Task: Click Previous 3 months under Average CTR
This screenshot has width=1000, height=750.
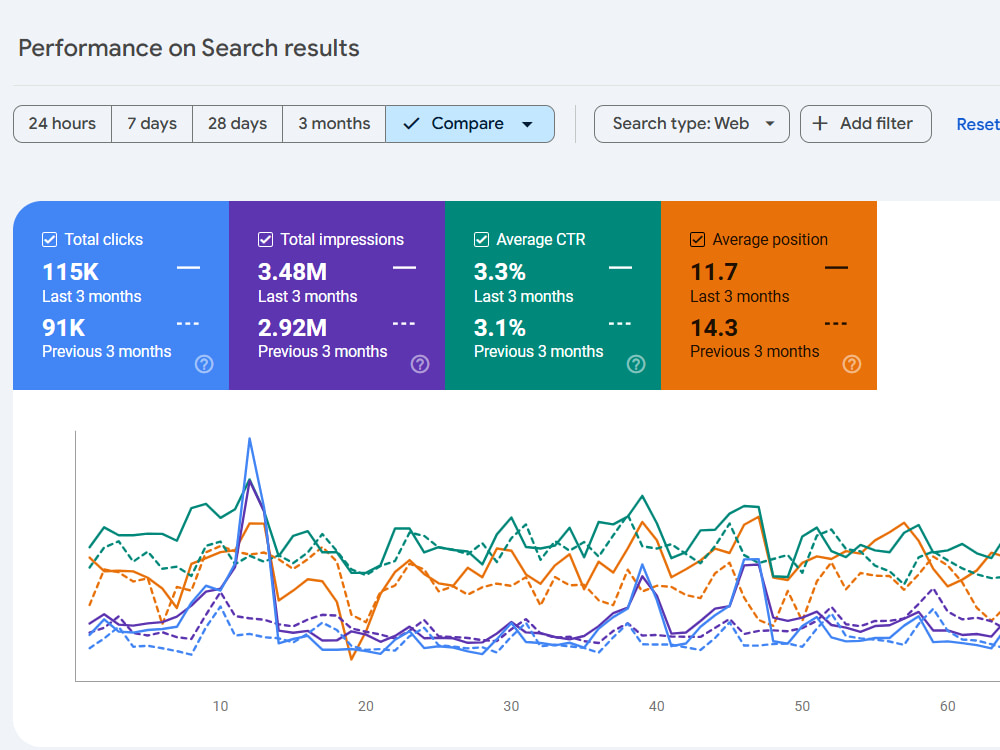Action: pyautogui.click(x=538, y=351)
